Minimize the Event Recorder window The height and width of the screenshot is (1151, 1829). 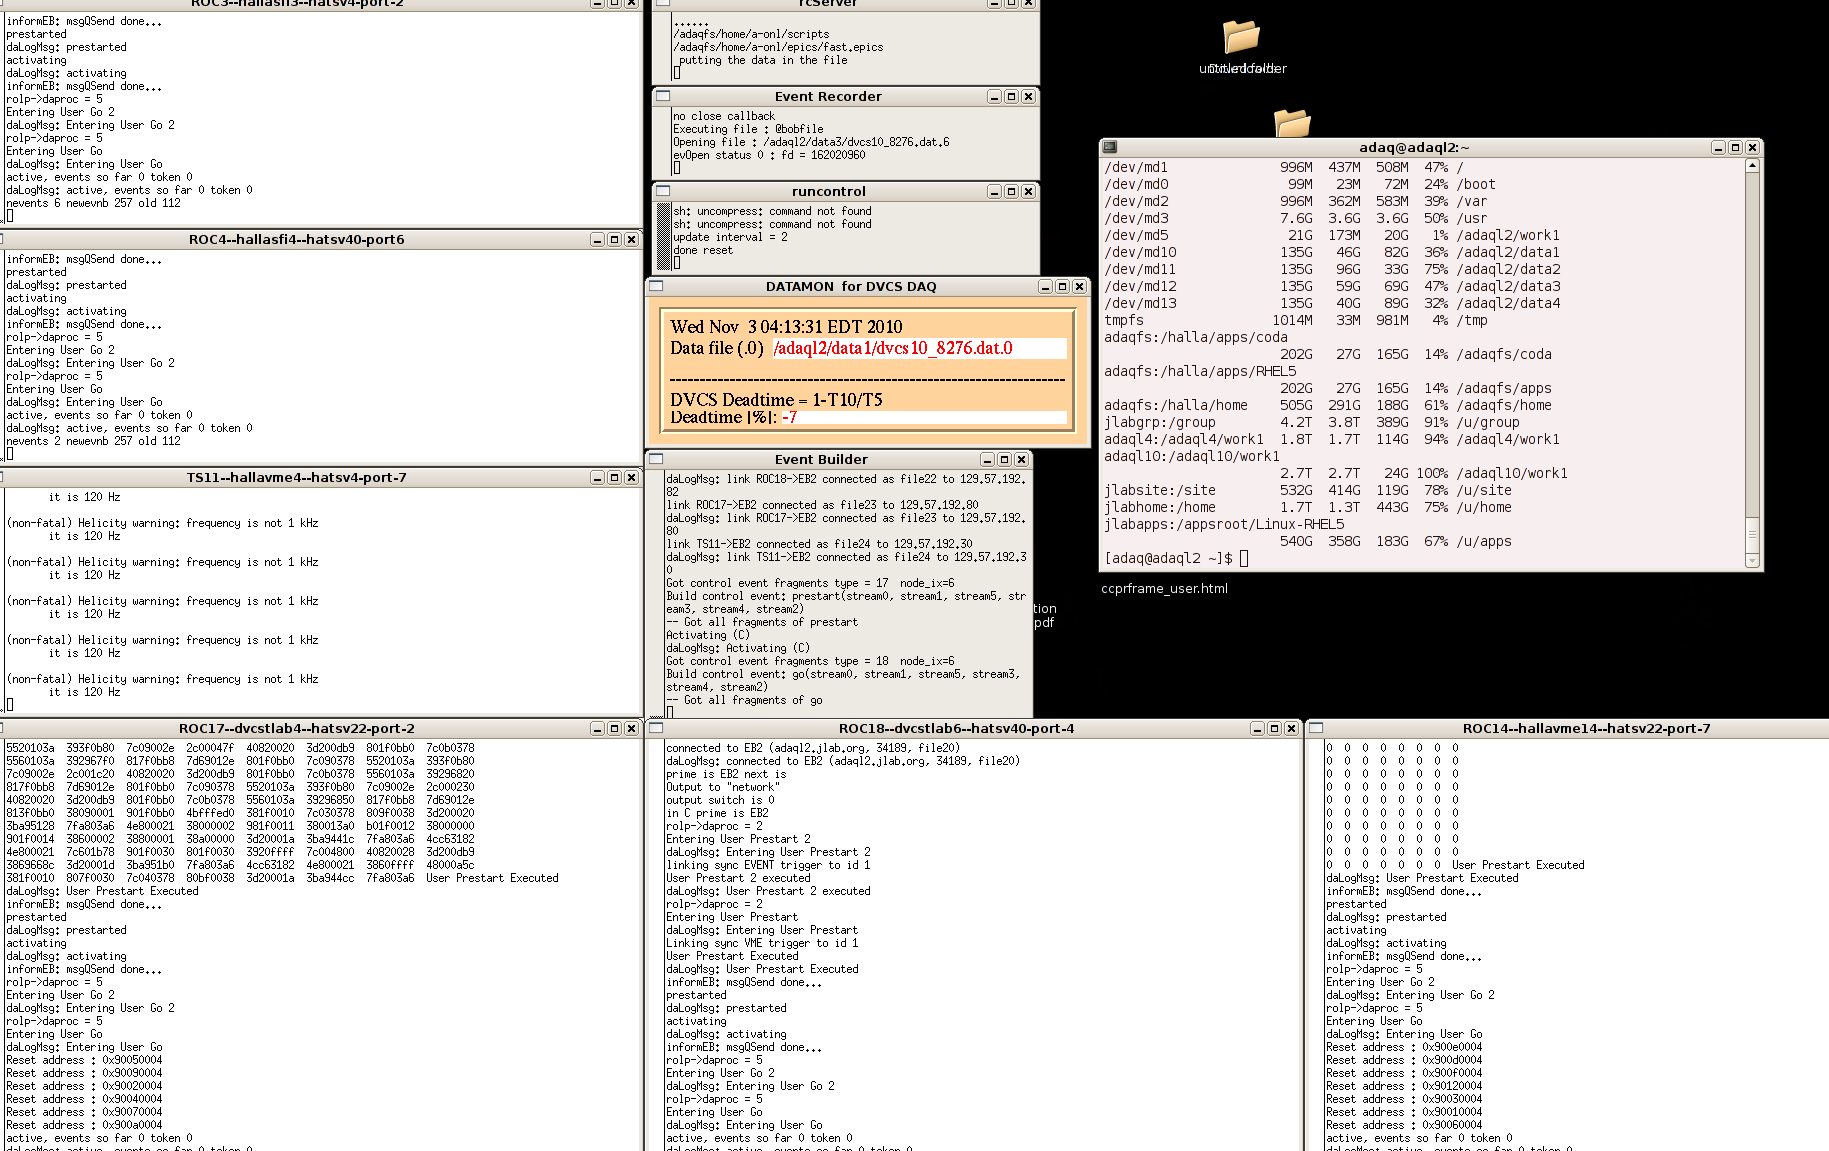[x=994, y=96]
